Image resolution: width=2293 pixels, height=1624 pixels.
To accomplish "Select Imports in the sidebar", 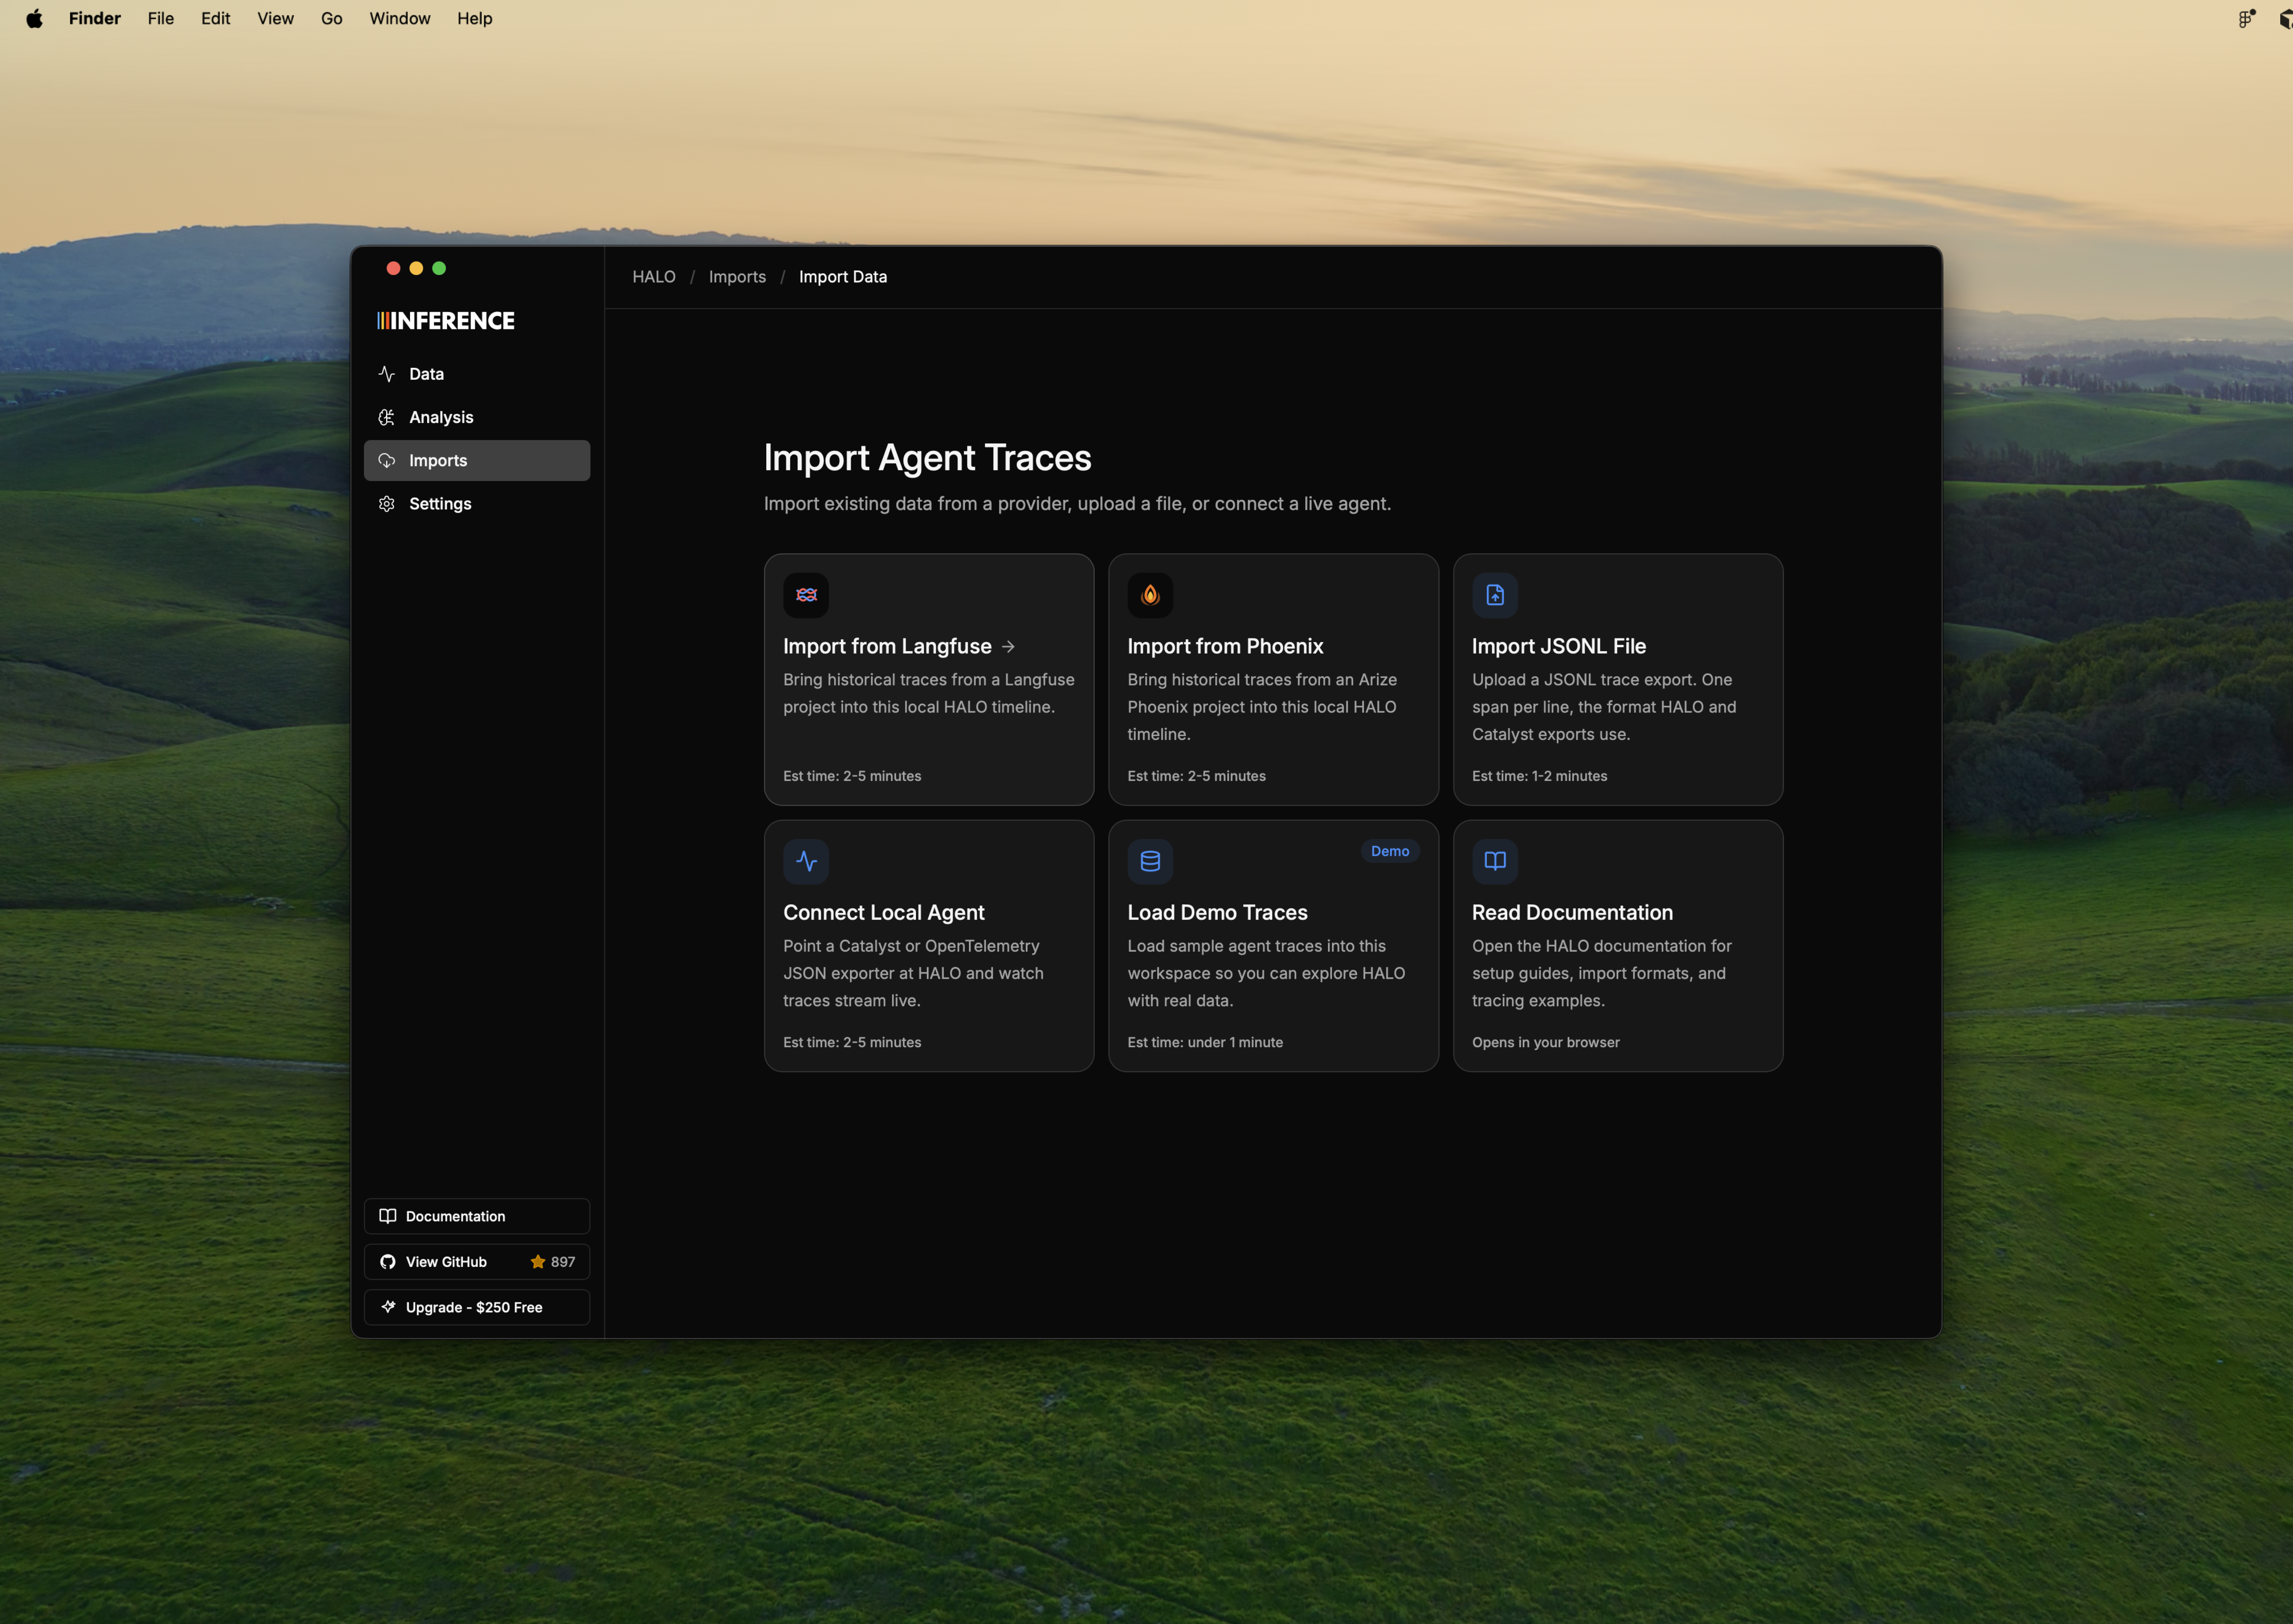I will pos(477,461).
